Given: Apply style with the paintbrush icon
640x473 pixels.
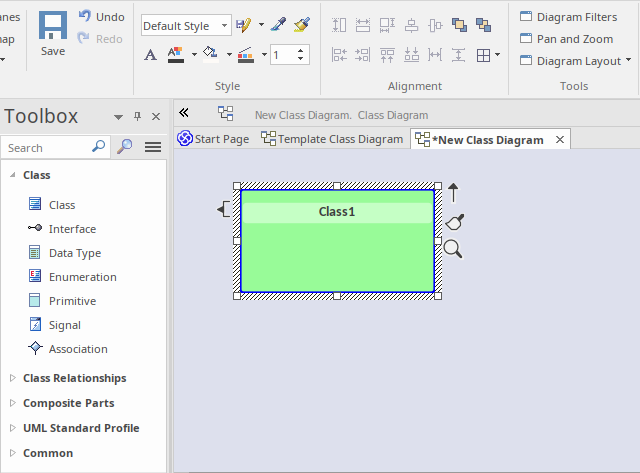Looking at the screenshot, I should pos(304,25).
